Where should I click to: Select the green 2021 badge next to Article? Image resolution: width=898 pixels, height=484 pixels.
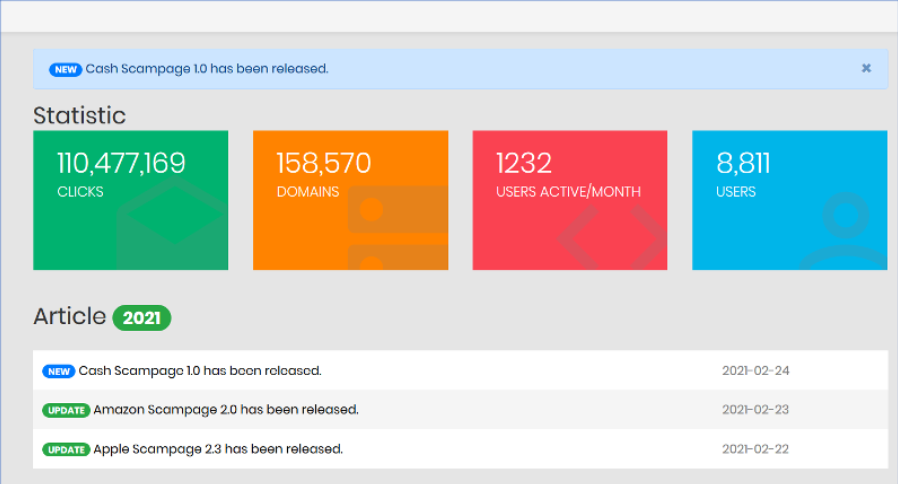pyautogui.click(x=141, y=318)
